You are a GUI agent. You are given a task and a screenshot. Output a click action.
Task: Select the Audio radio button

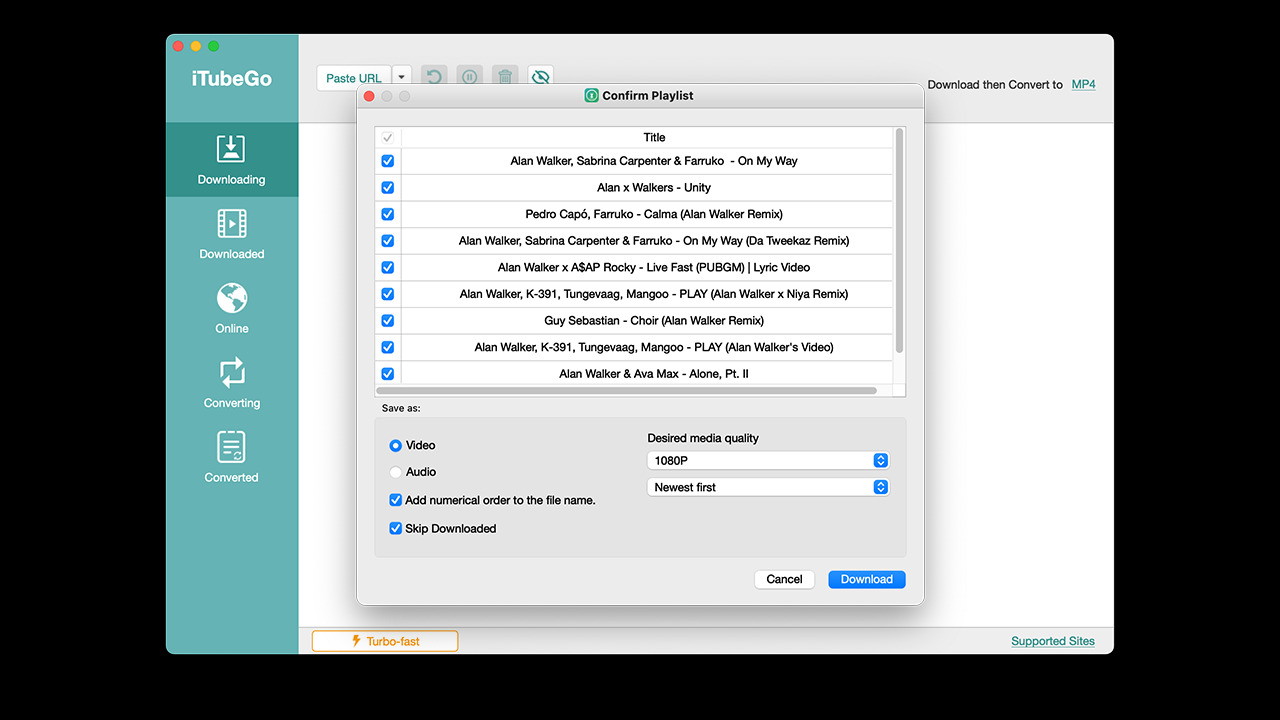396,472
